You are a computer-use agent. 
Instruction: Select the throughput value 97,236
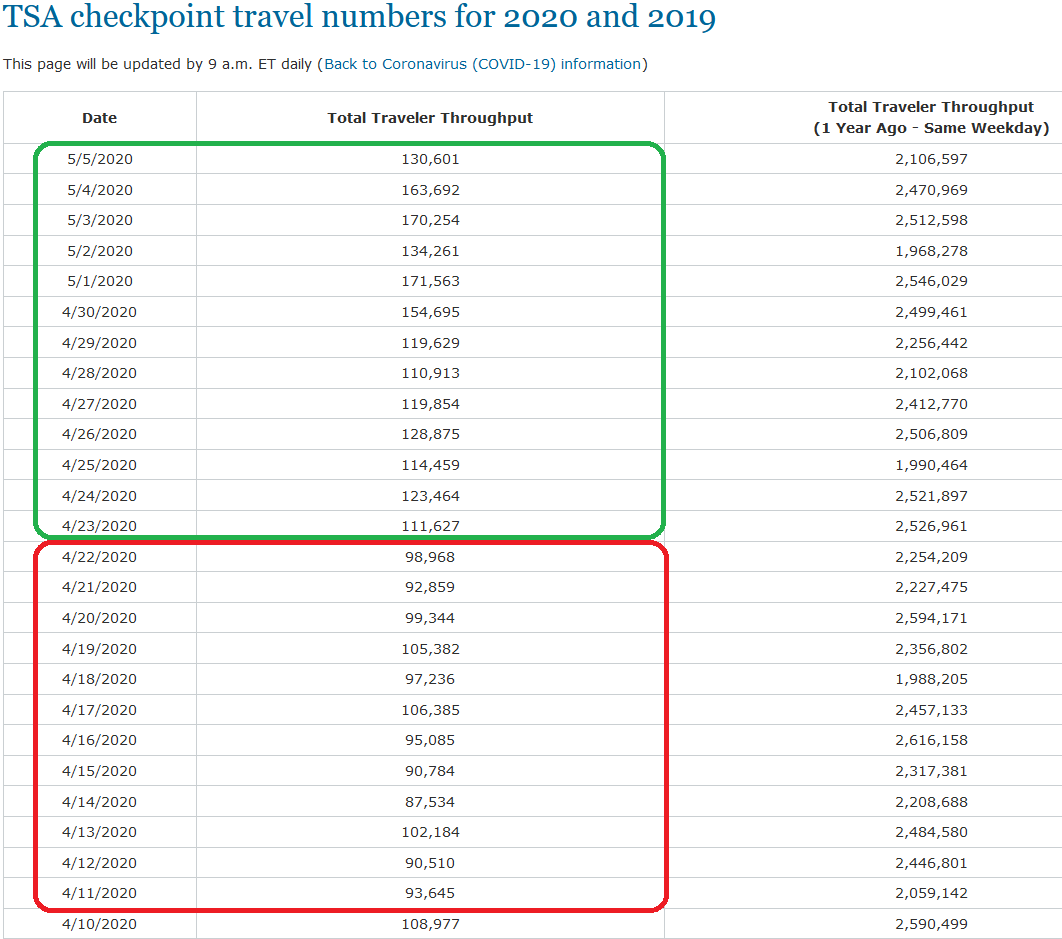[430, 680]
